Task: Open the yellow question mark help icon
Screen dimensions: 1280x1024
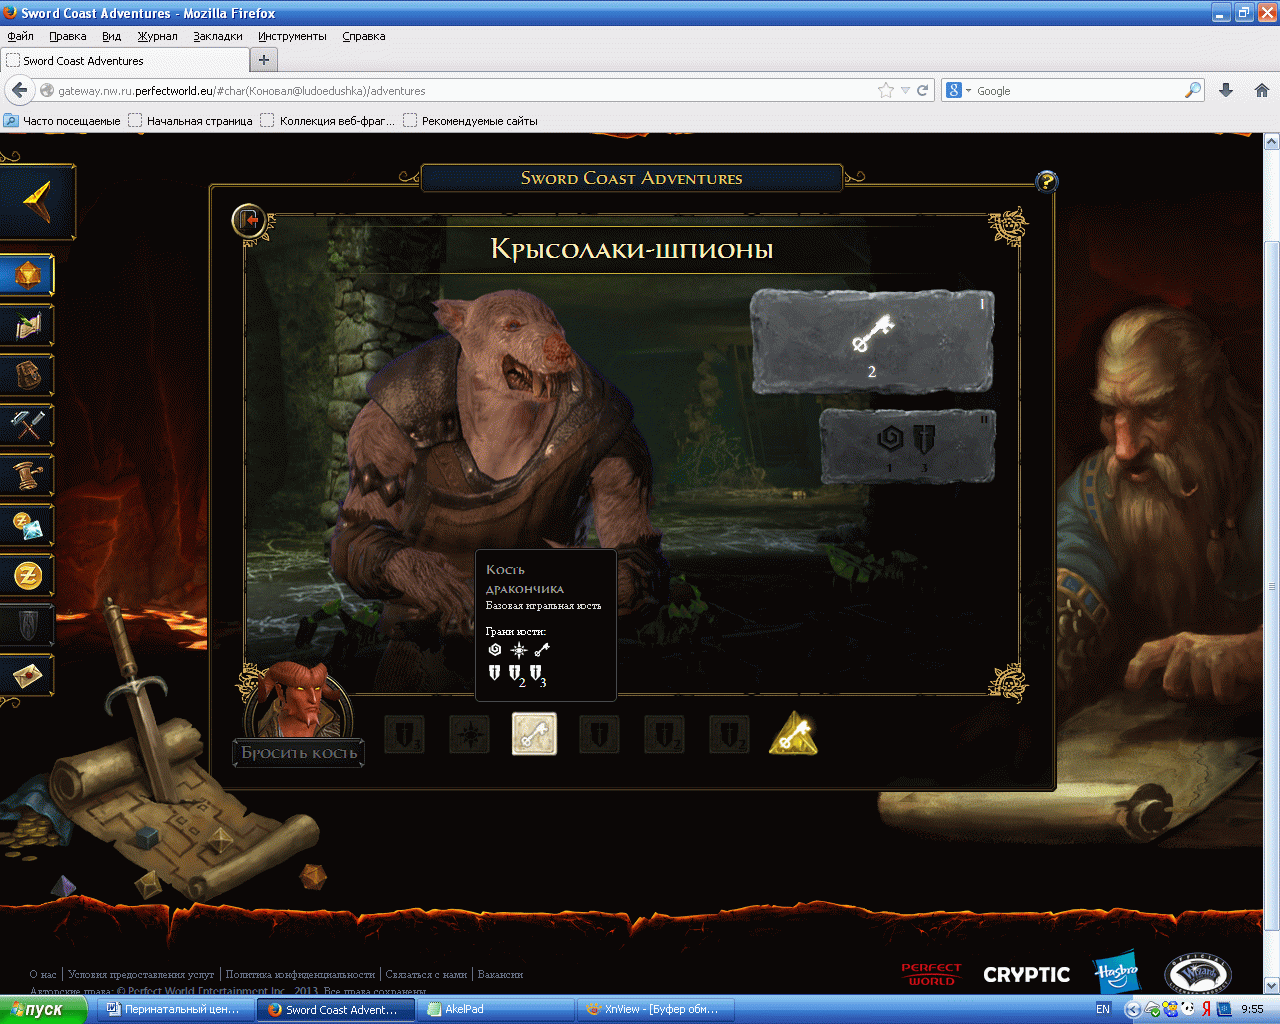Action: (x=1046, y=182)
